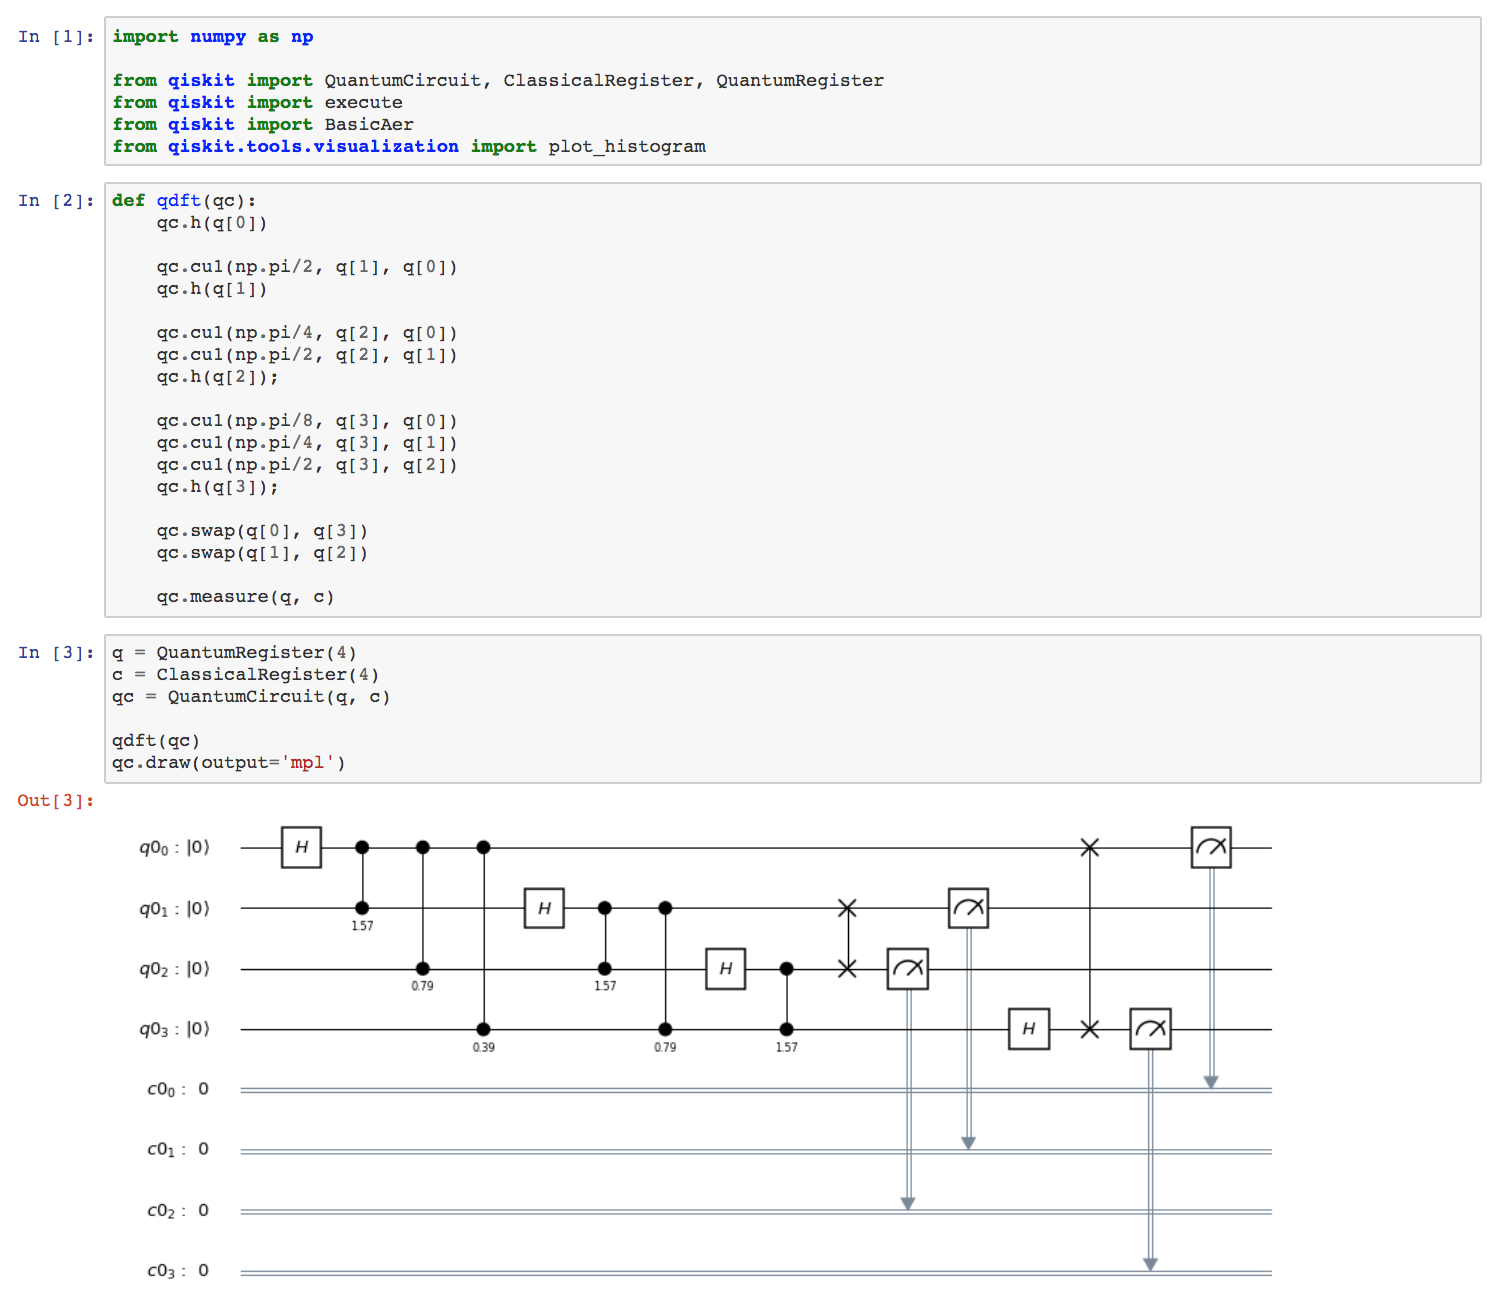The image size is (1496, 1290).
Task: Click the swap X marker on q0₁ wire
Action: coord(847,908)
